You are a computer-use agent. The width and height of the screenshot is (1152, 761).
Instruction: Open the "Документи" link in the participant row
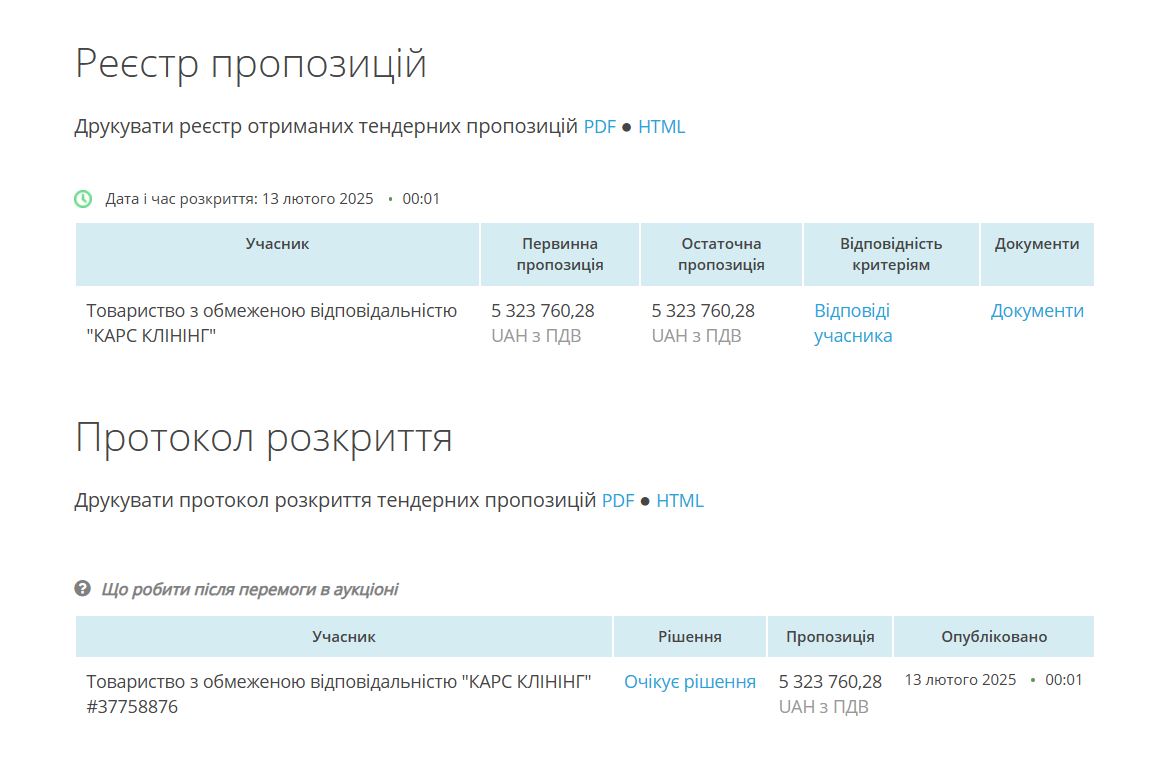1036,311
